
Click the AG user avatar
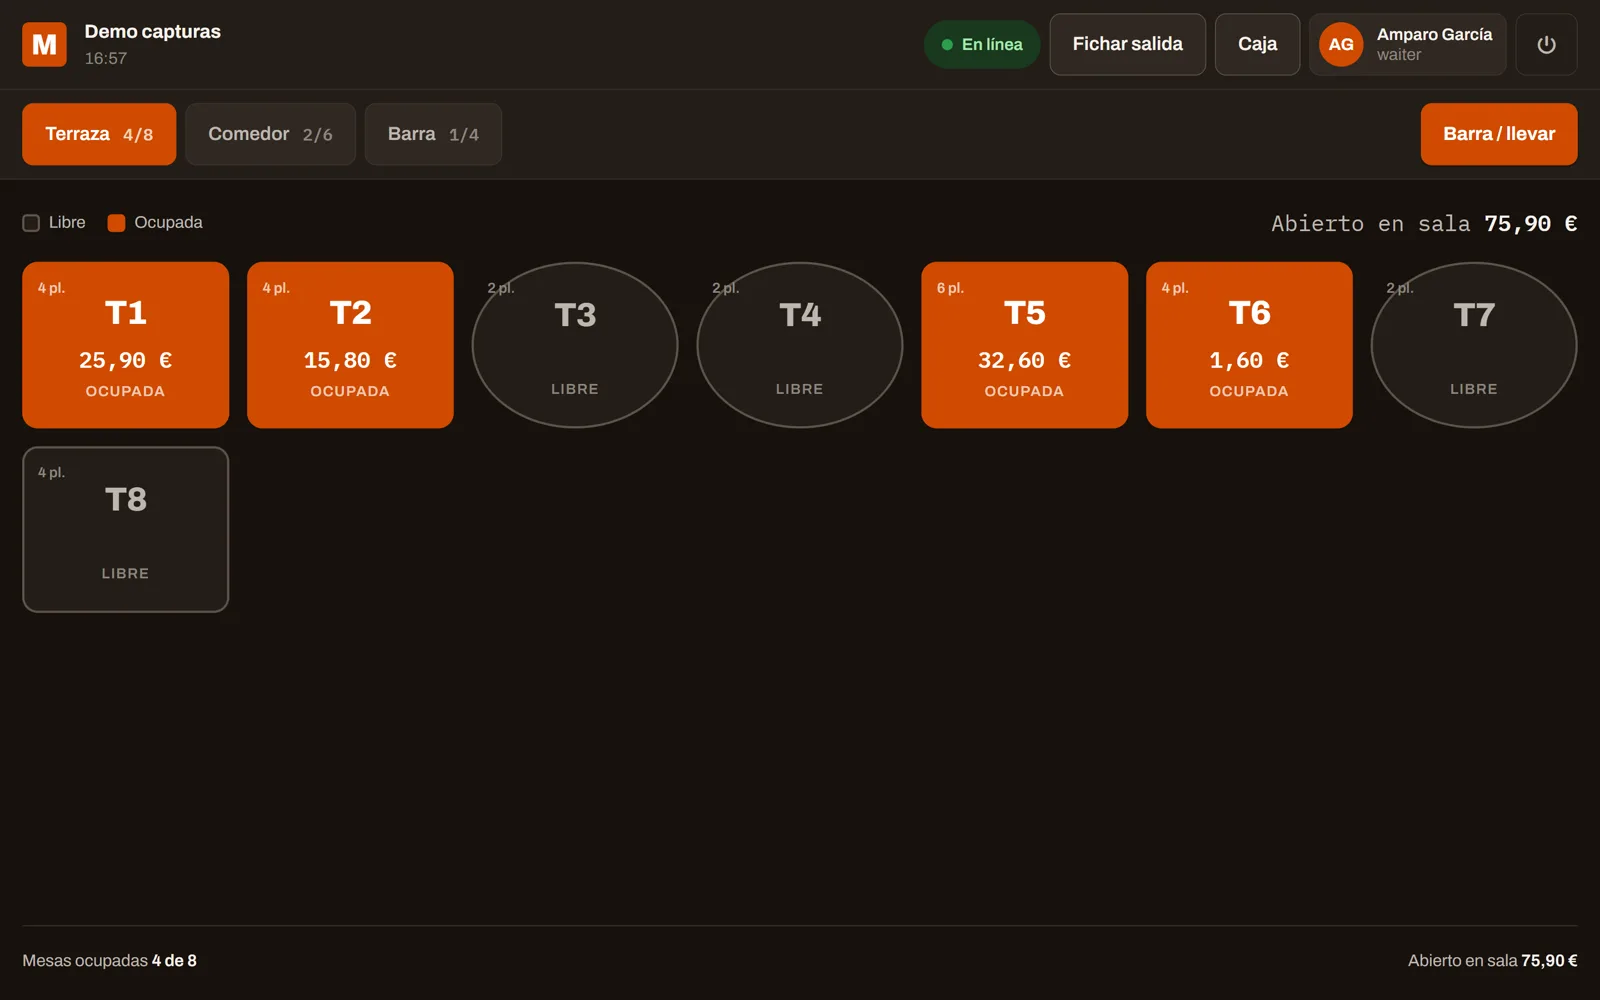[x=1341, y=44]
